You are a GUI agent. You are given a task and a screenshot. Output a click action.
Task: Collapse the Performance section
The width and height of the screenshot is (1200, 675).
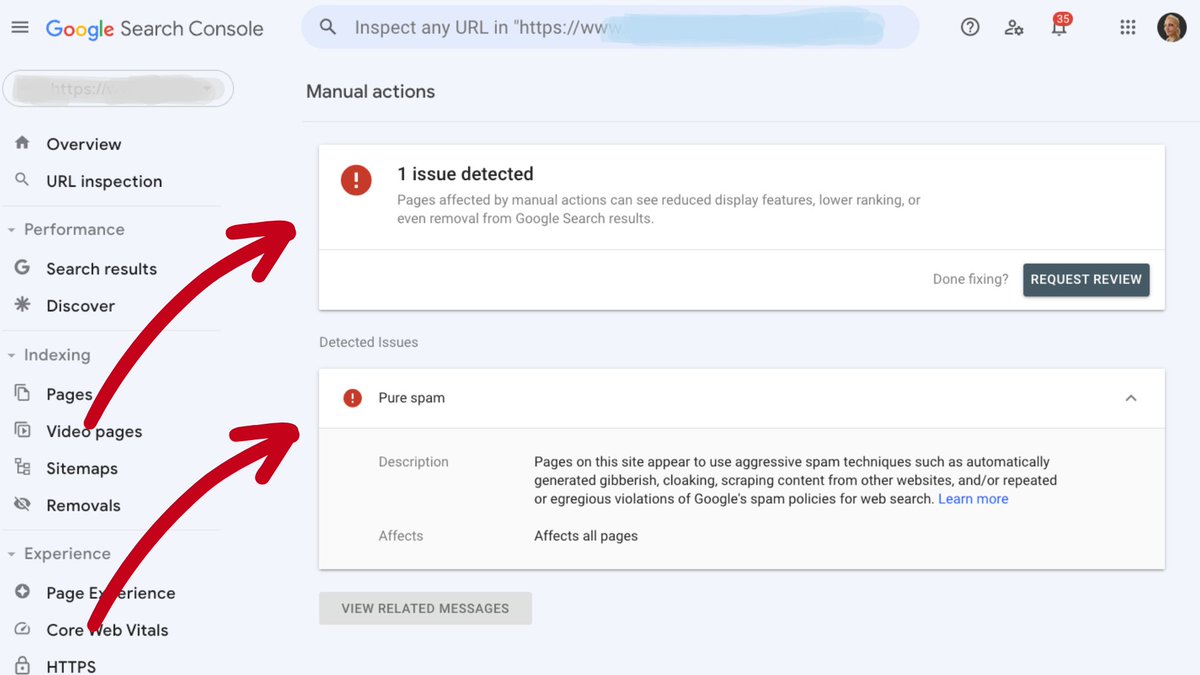10,229
